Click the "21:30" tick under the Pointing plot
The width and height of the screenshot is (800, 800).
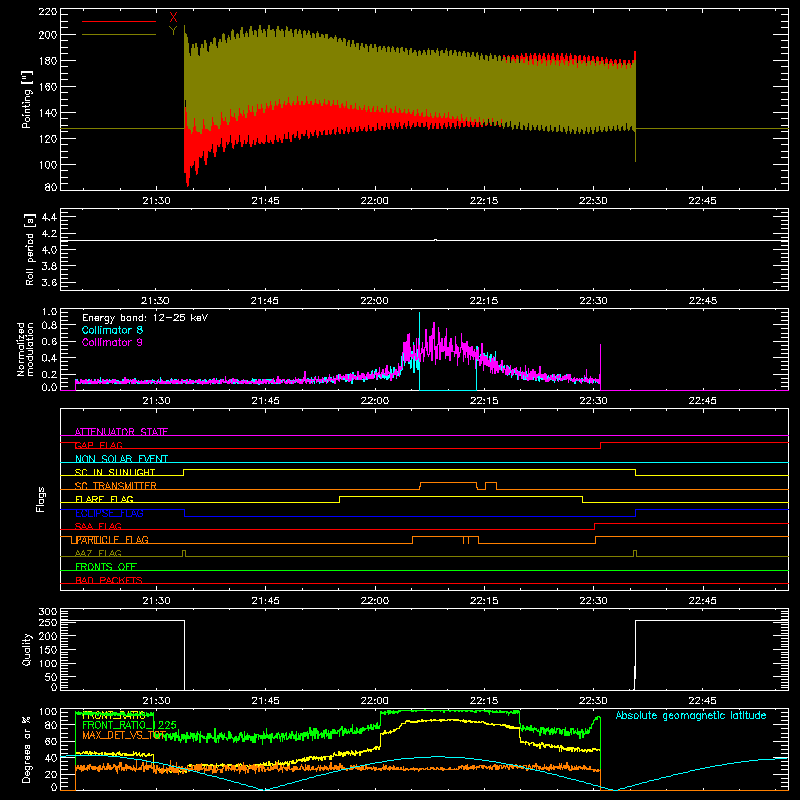pyautogui.click(x=156, y=201)
